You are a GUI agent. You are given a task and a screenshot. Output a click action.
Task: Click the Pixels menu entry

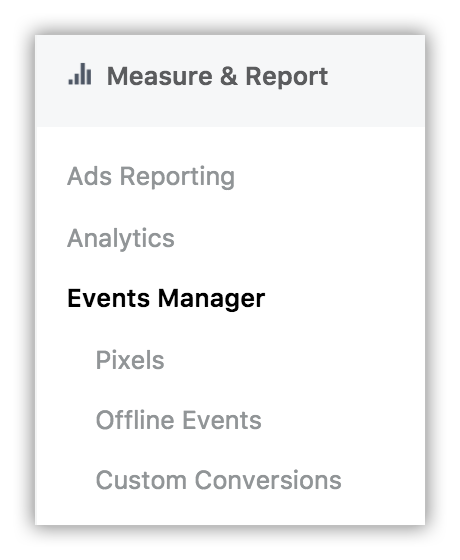(x=130, y=360)
